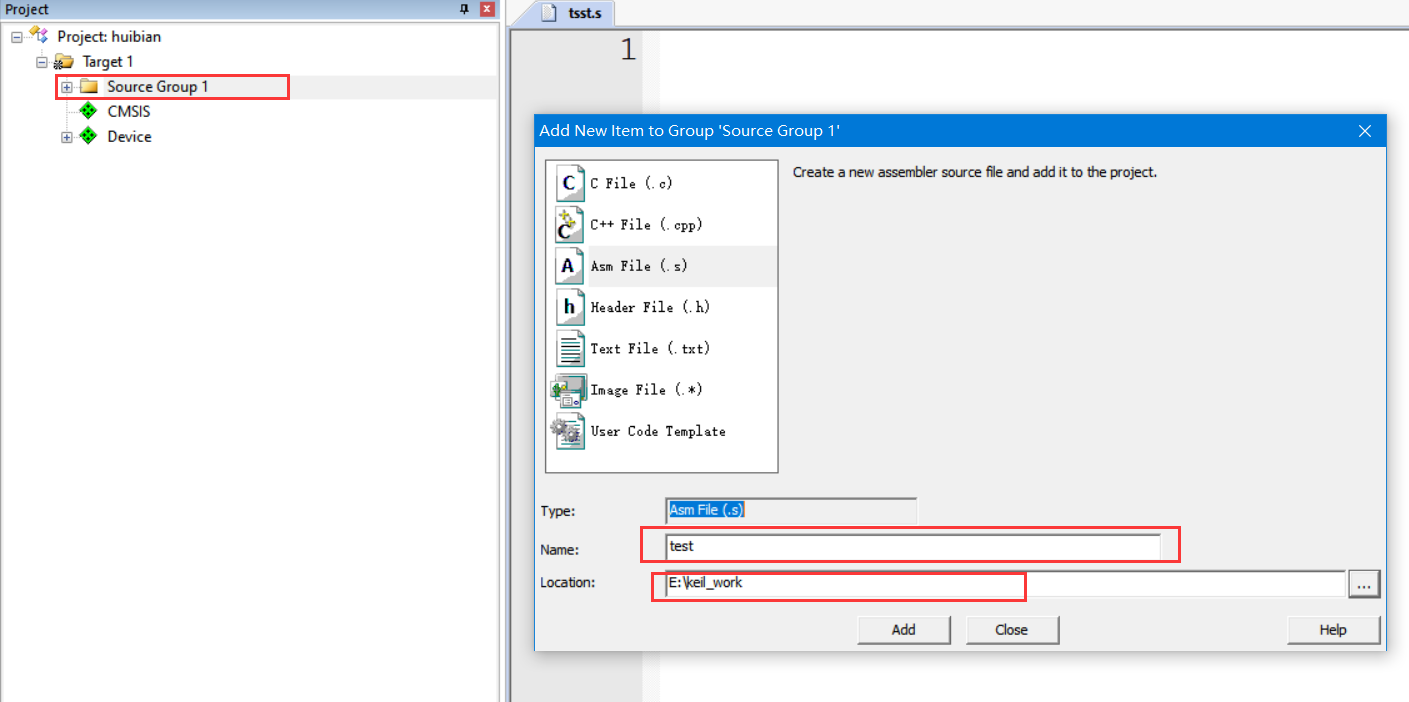
Task: Click the Add button
Action: pos(904,630)
